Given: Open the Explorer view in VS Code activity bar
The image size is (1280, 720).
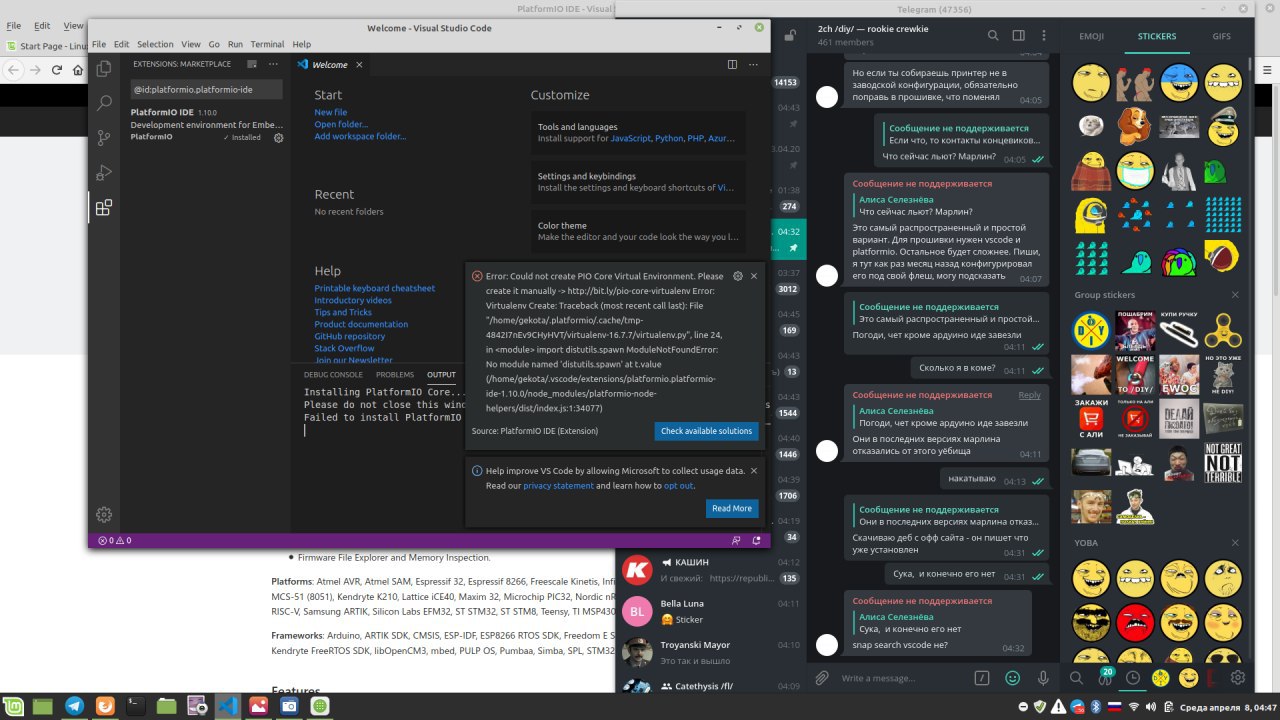Looking at the screenshot, I should coord(103,69).
